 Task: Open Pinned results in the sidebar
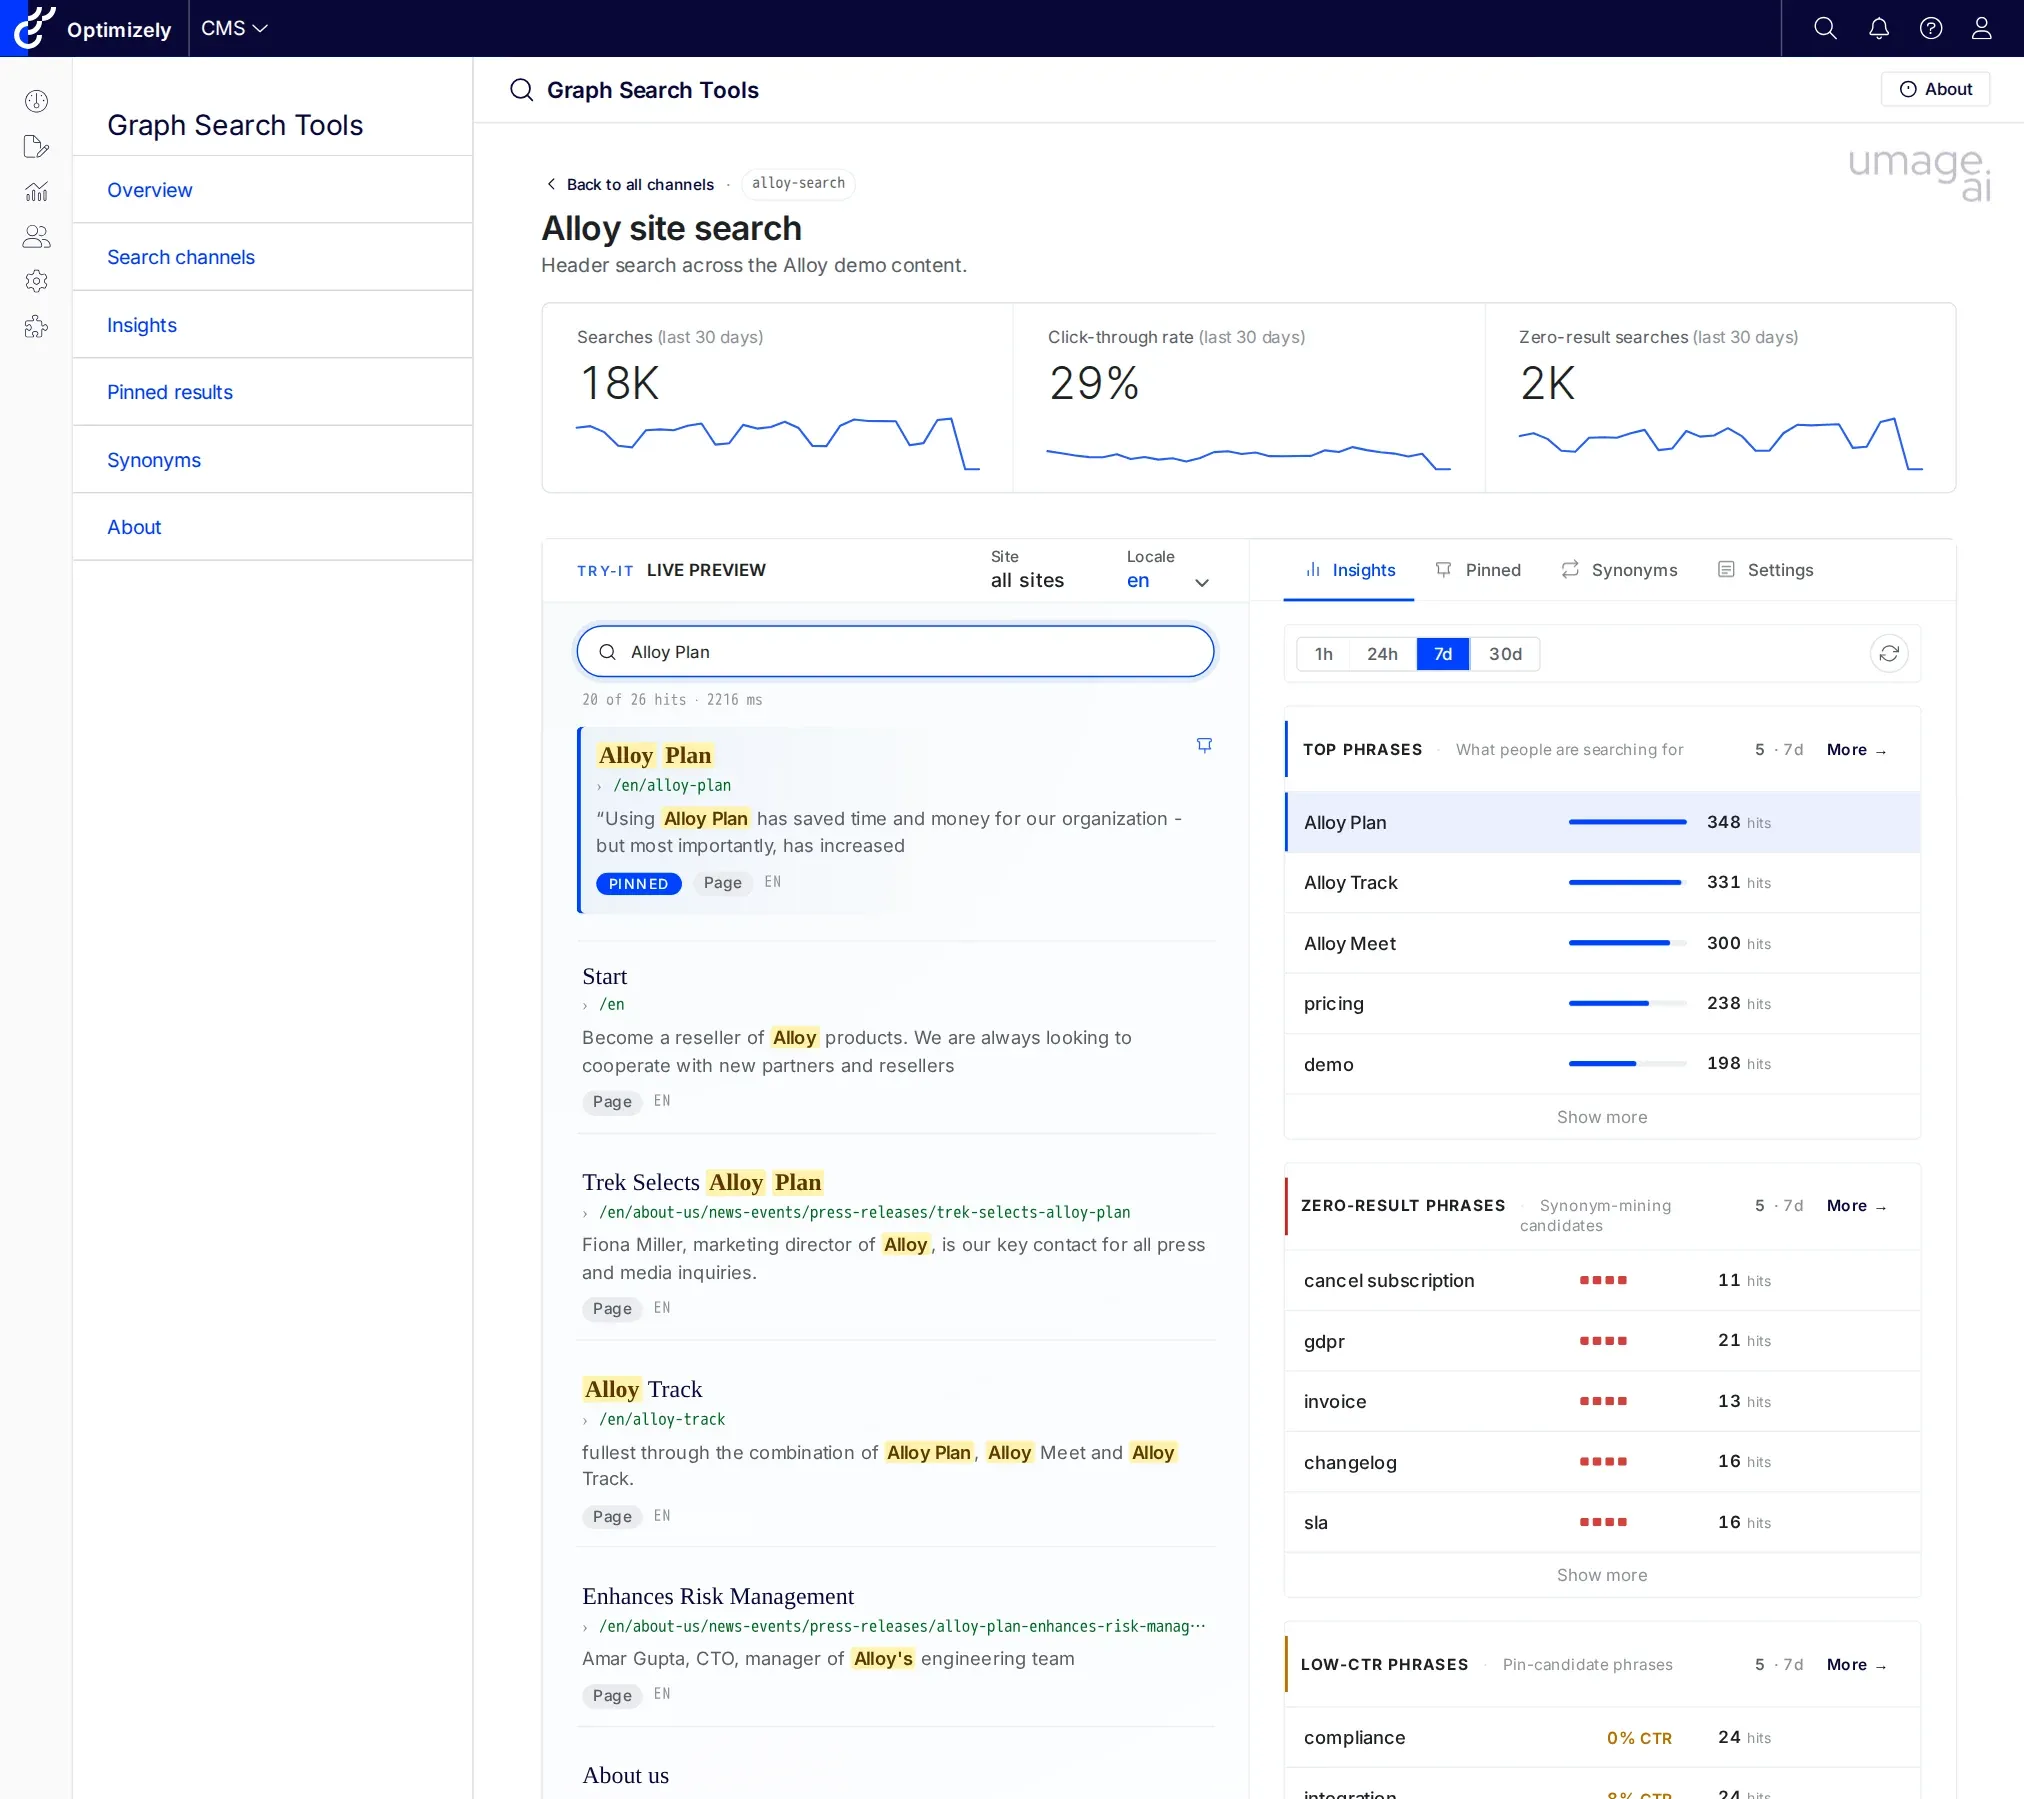click(272, 392)
